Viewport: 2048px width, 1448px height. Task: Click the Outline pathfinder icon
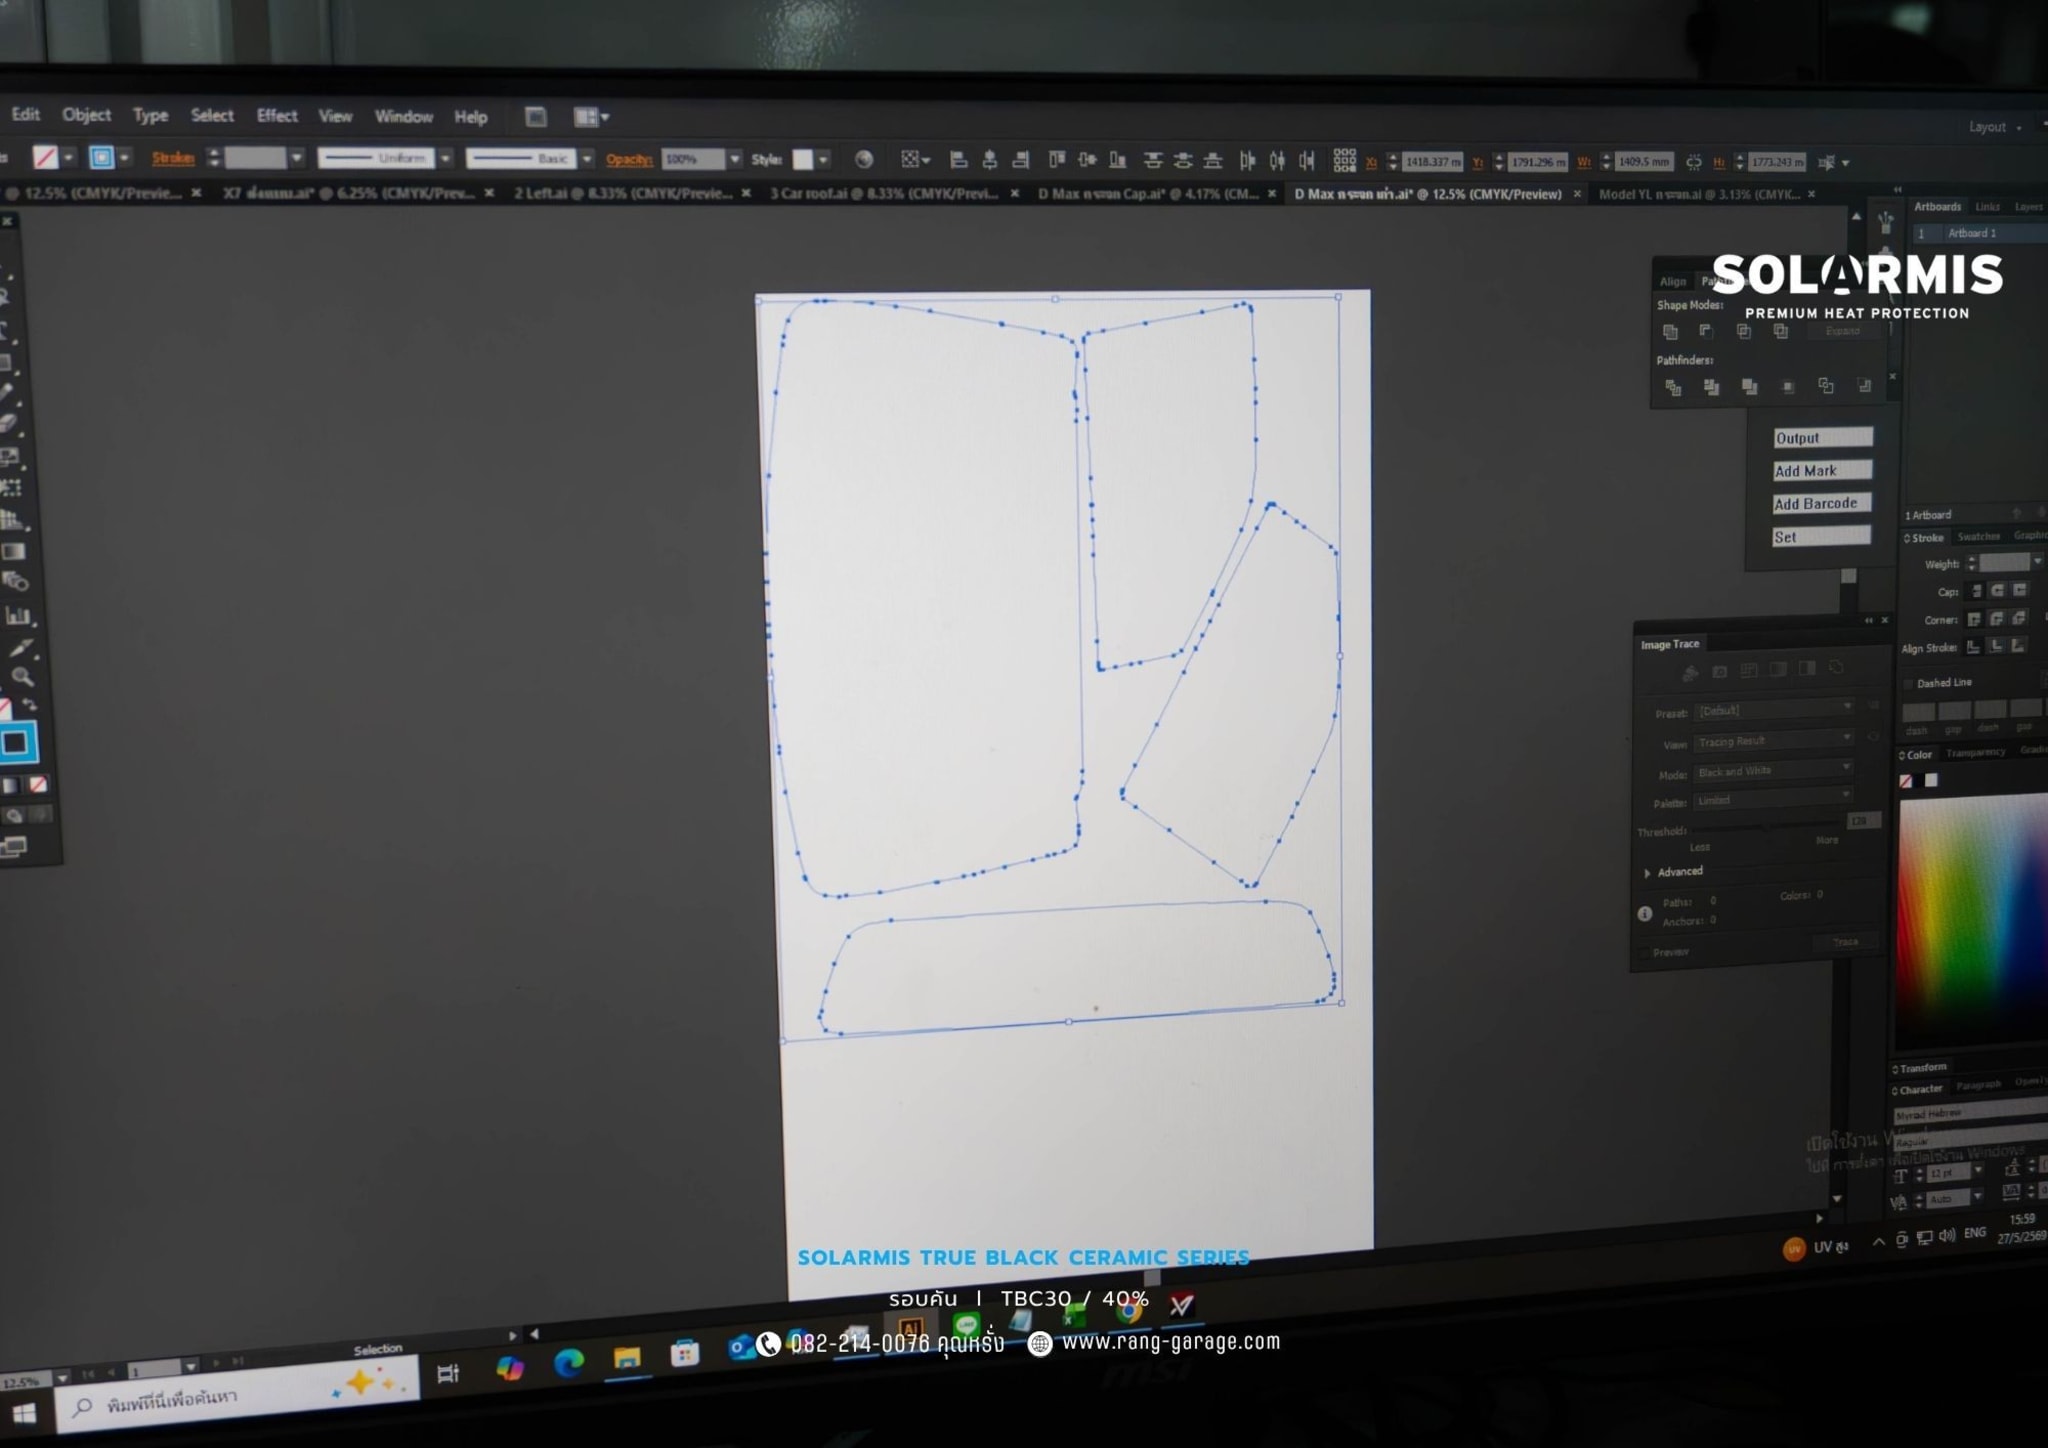(x=1826, y=386)
